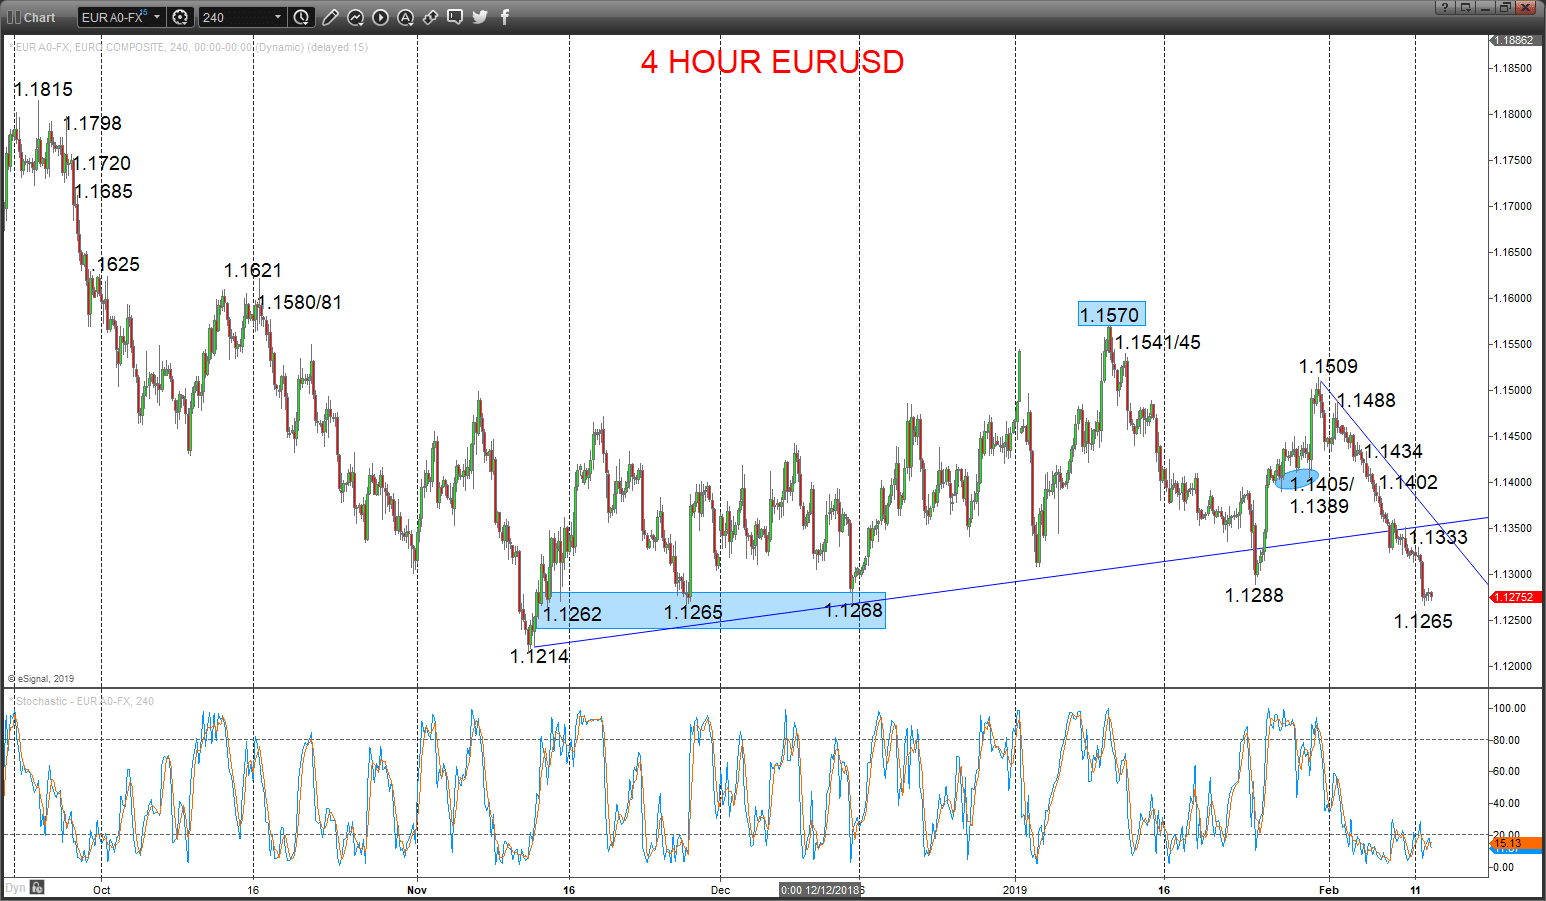Screen dimensions: 1546x901
Task: Open the studies chart-line icon
Action: pos(355,17)
